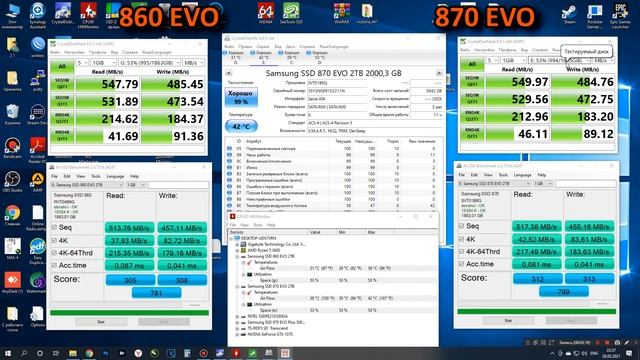Open the WinRAR desktop icon
640x360 pixels.
tap(341, 12)
